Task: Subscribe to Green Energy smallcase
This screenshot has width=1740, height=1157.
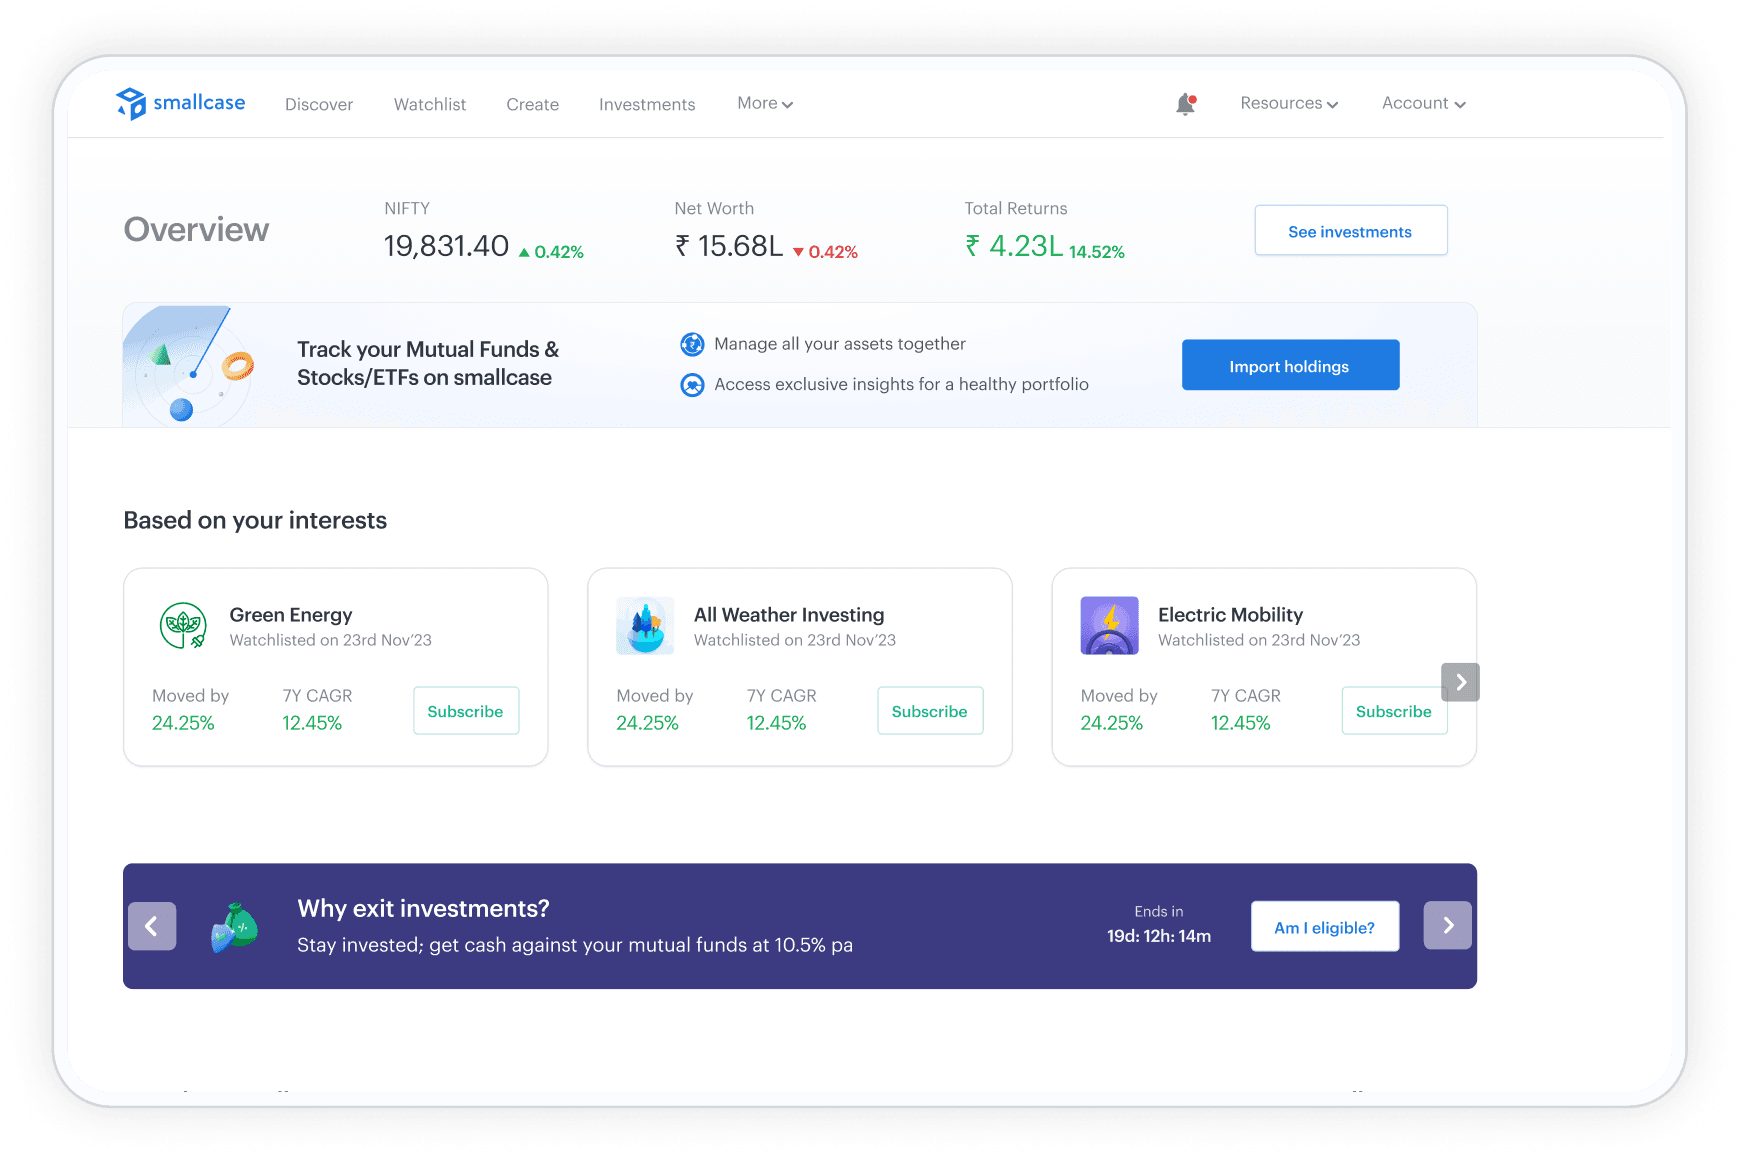Action: (x=466, y=711)
